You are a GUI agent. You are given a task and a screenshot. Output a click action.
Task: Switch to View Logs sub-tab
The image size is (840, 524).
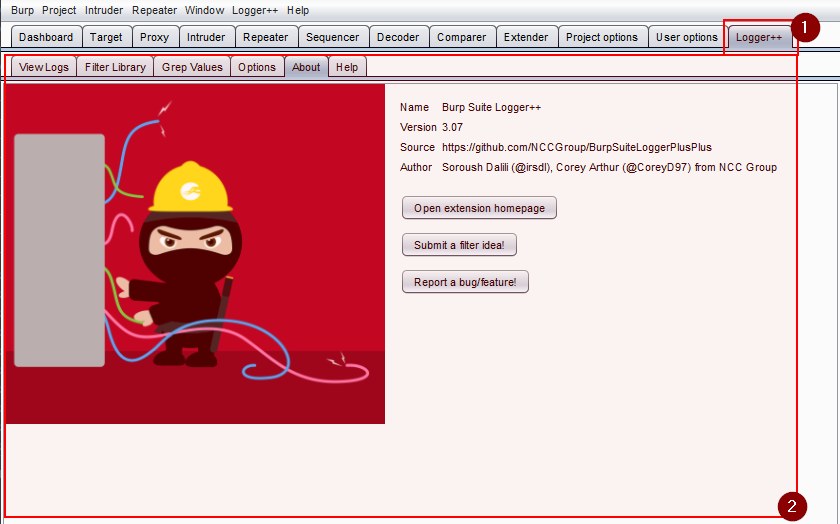click(44, 67)
